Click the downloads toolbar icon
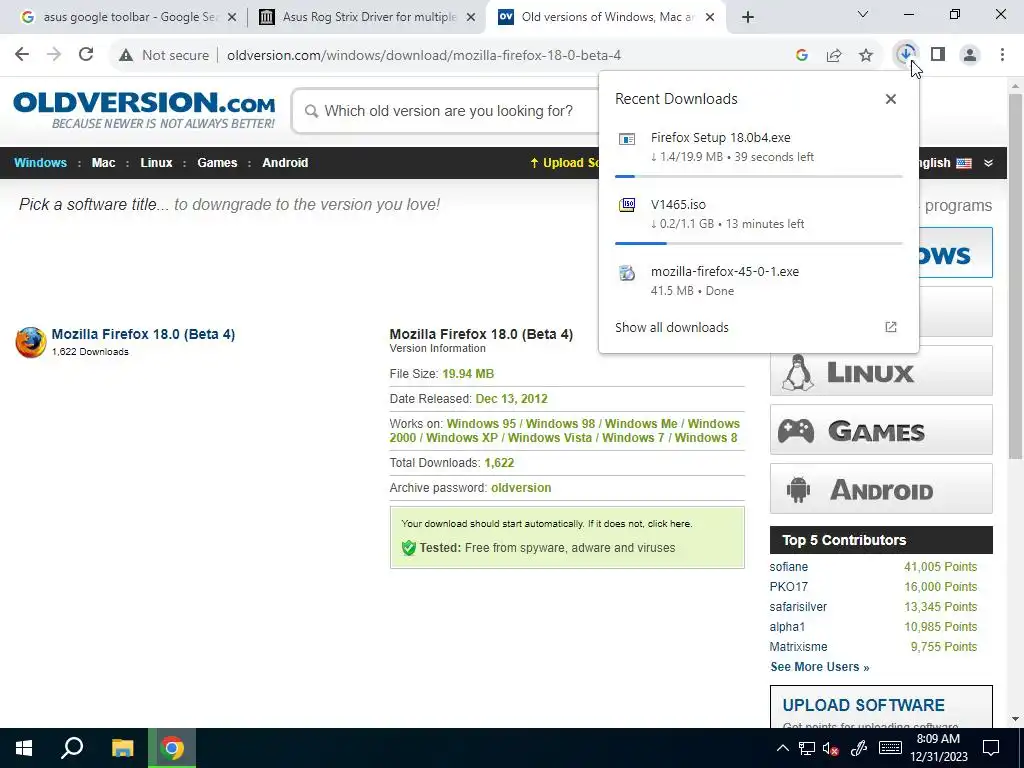 (906, 54)
